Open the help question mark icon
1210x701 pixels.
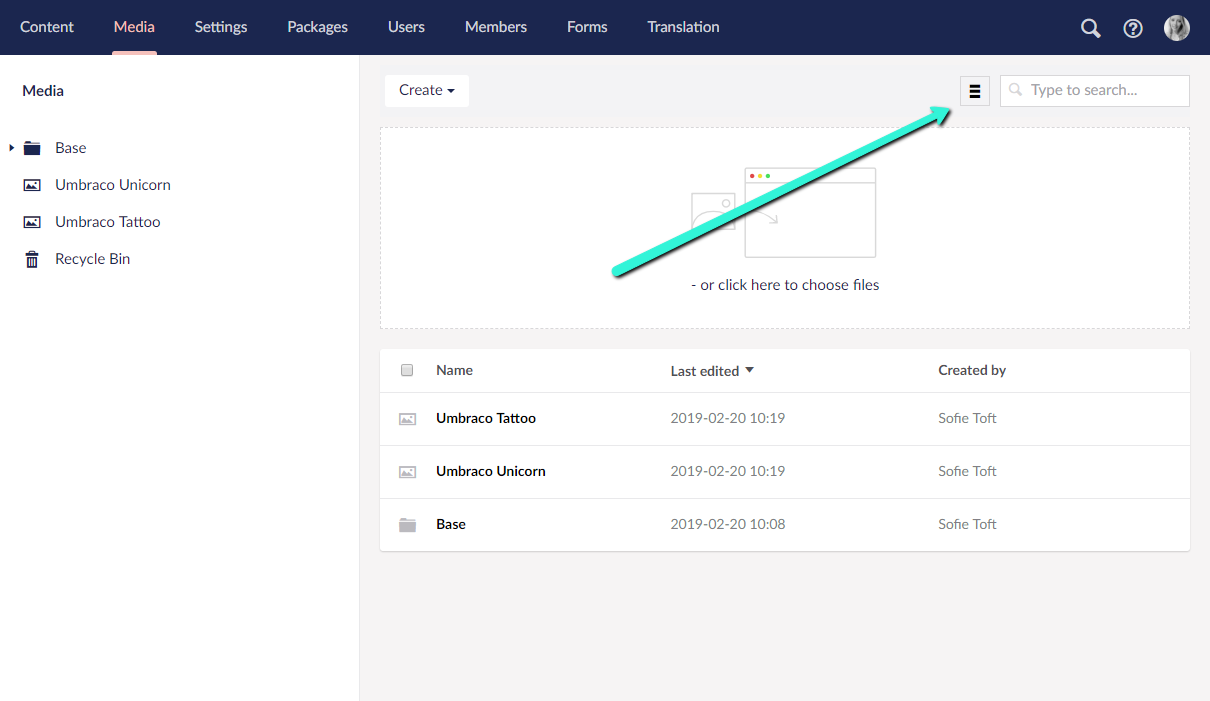click(1133, 28)
